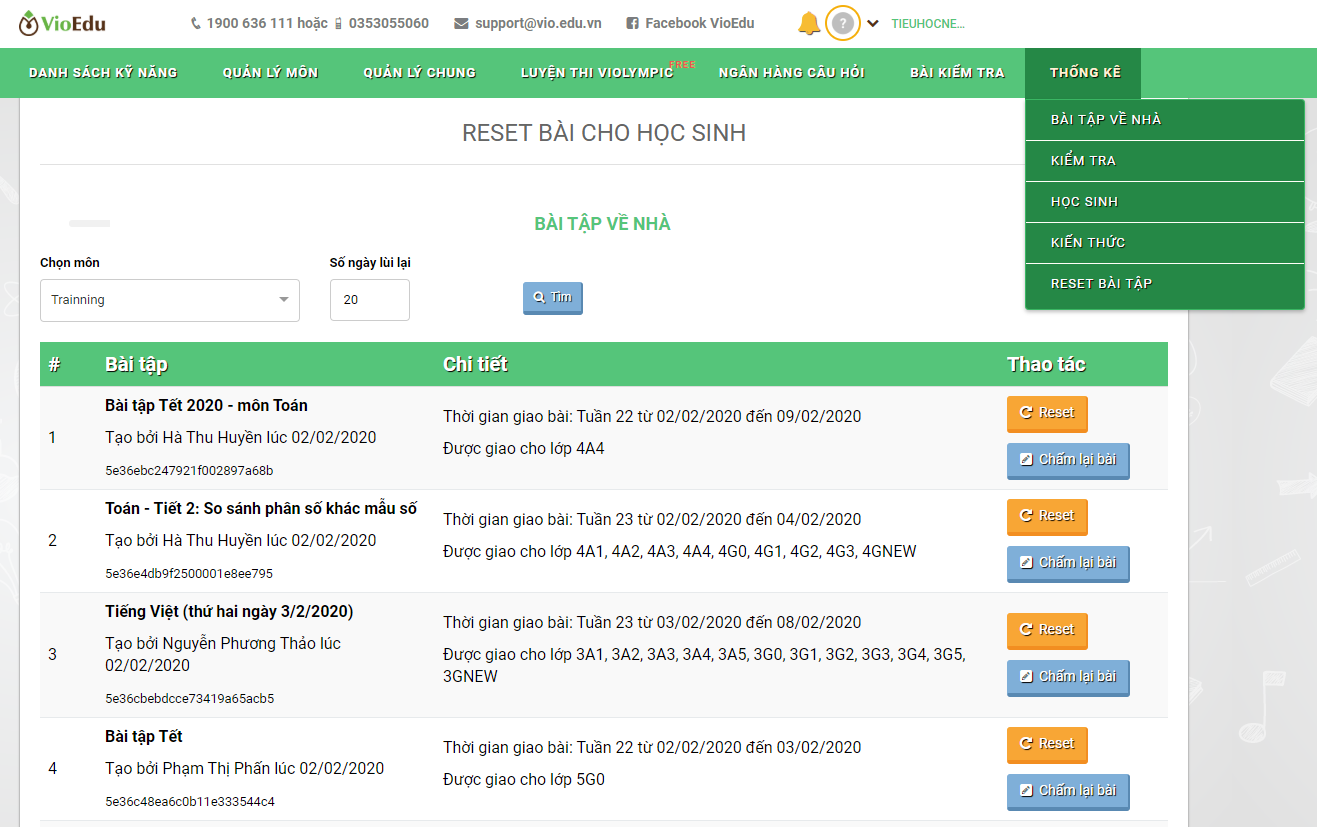Open the notification bell

coord(809,23)
